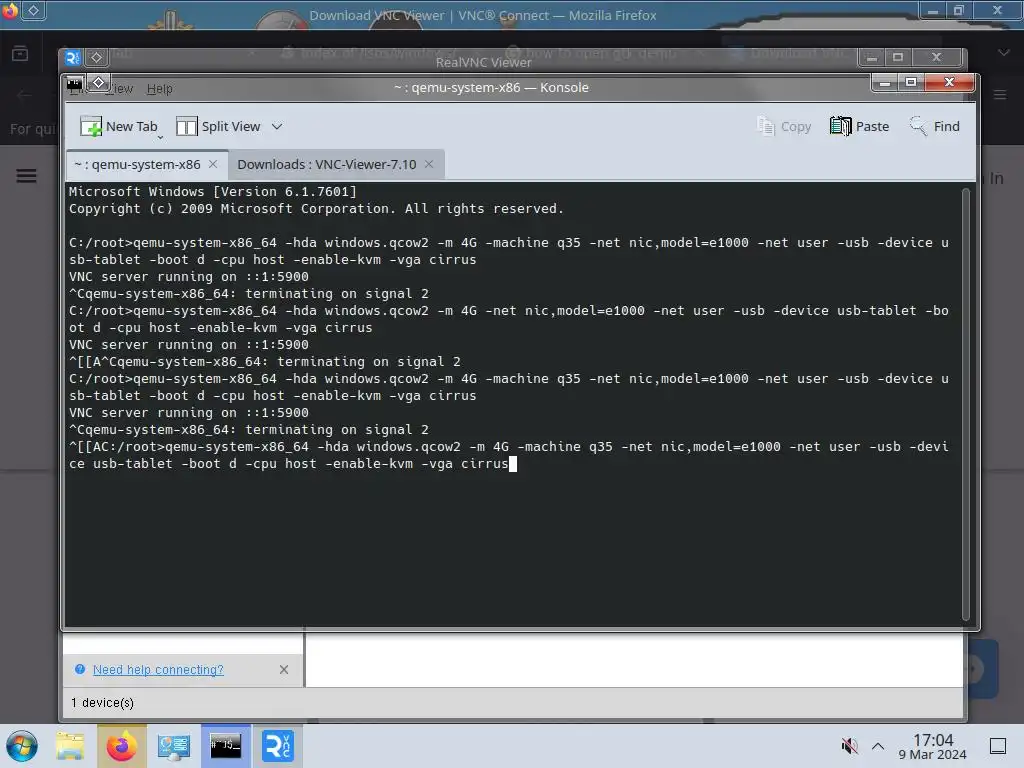Screen dimensions: 1024x768
Task: Expand the Split View chevron dropdown
Action: [x=277, y=126]
